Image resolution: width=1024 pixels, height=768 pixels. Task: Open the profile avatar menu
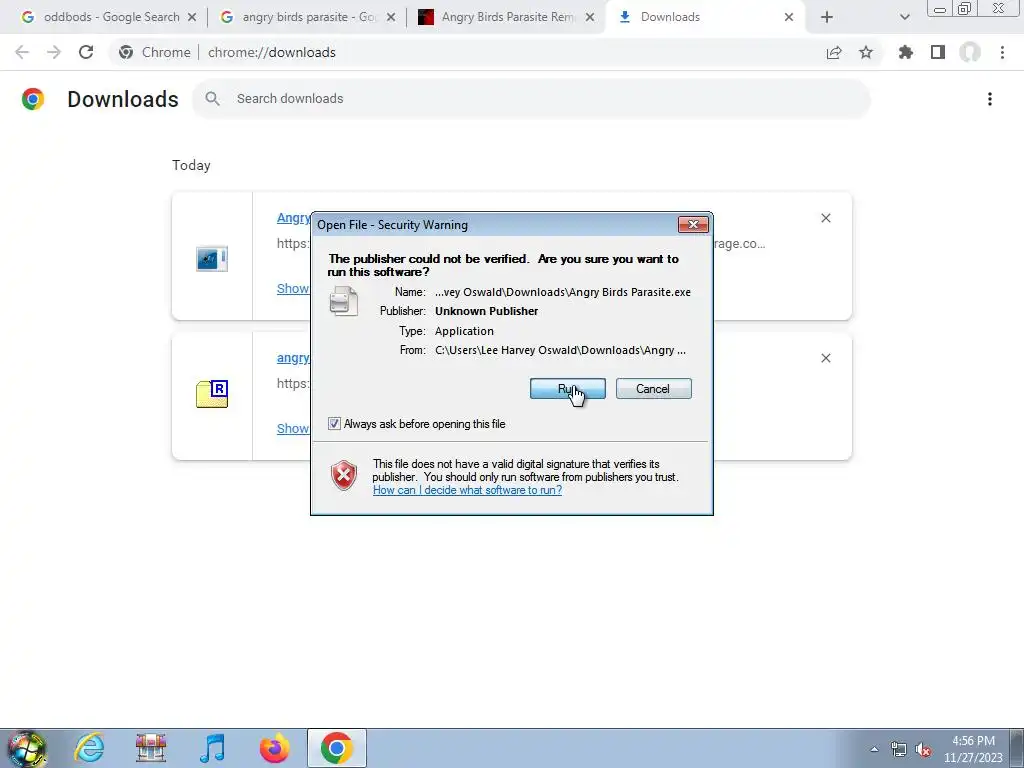coord(970,52)
